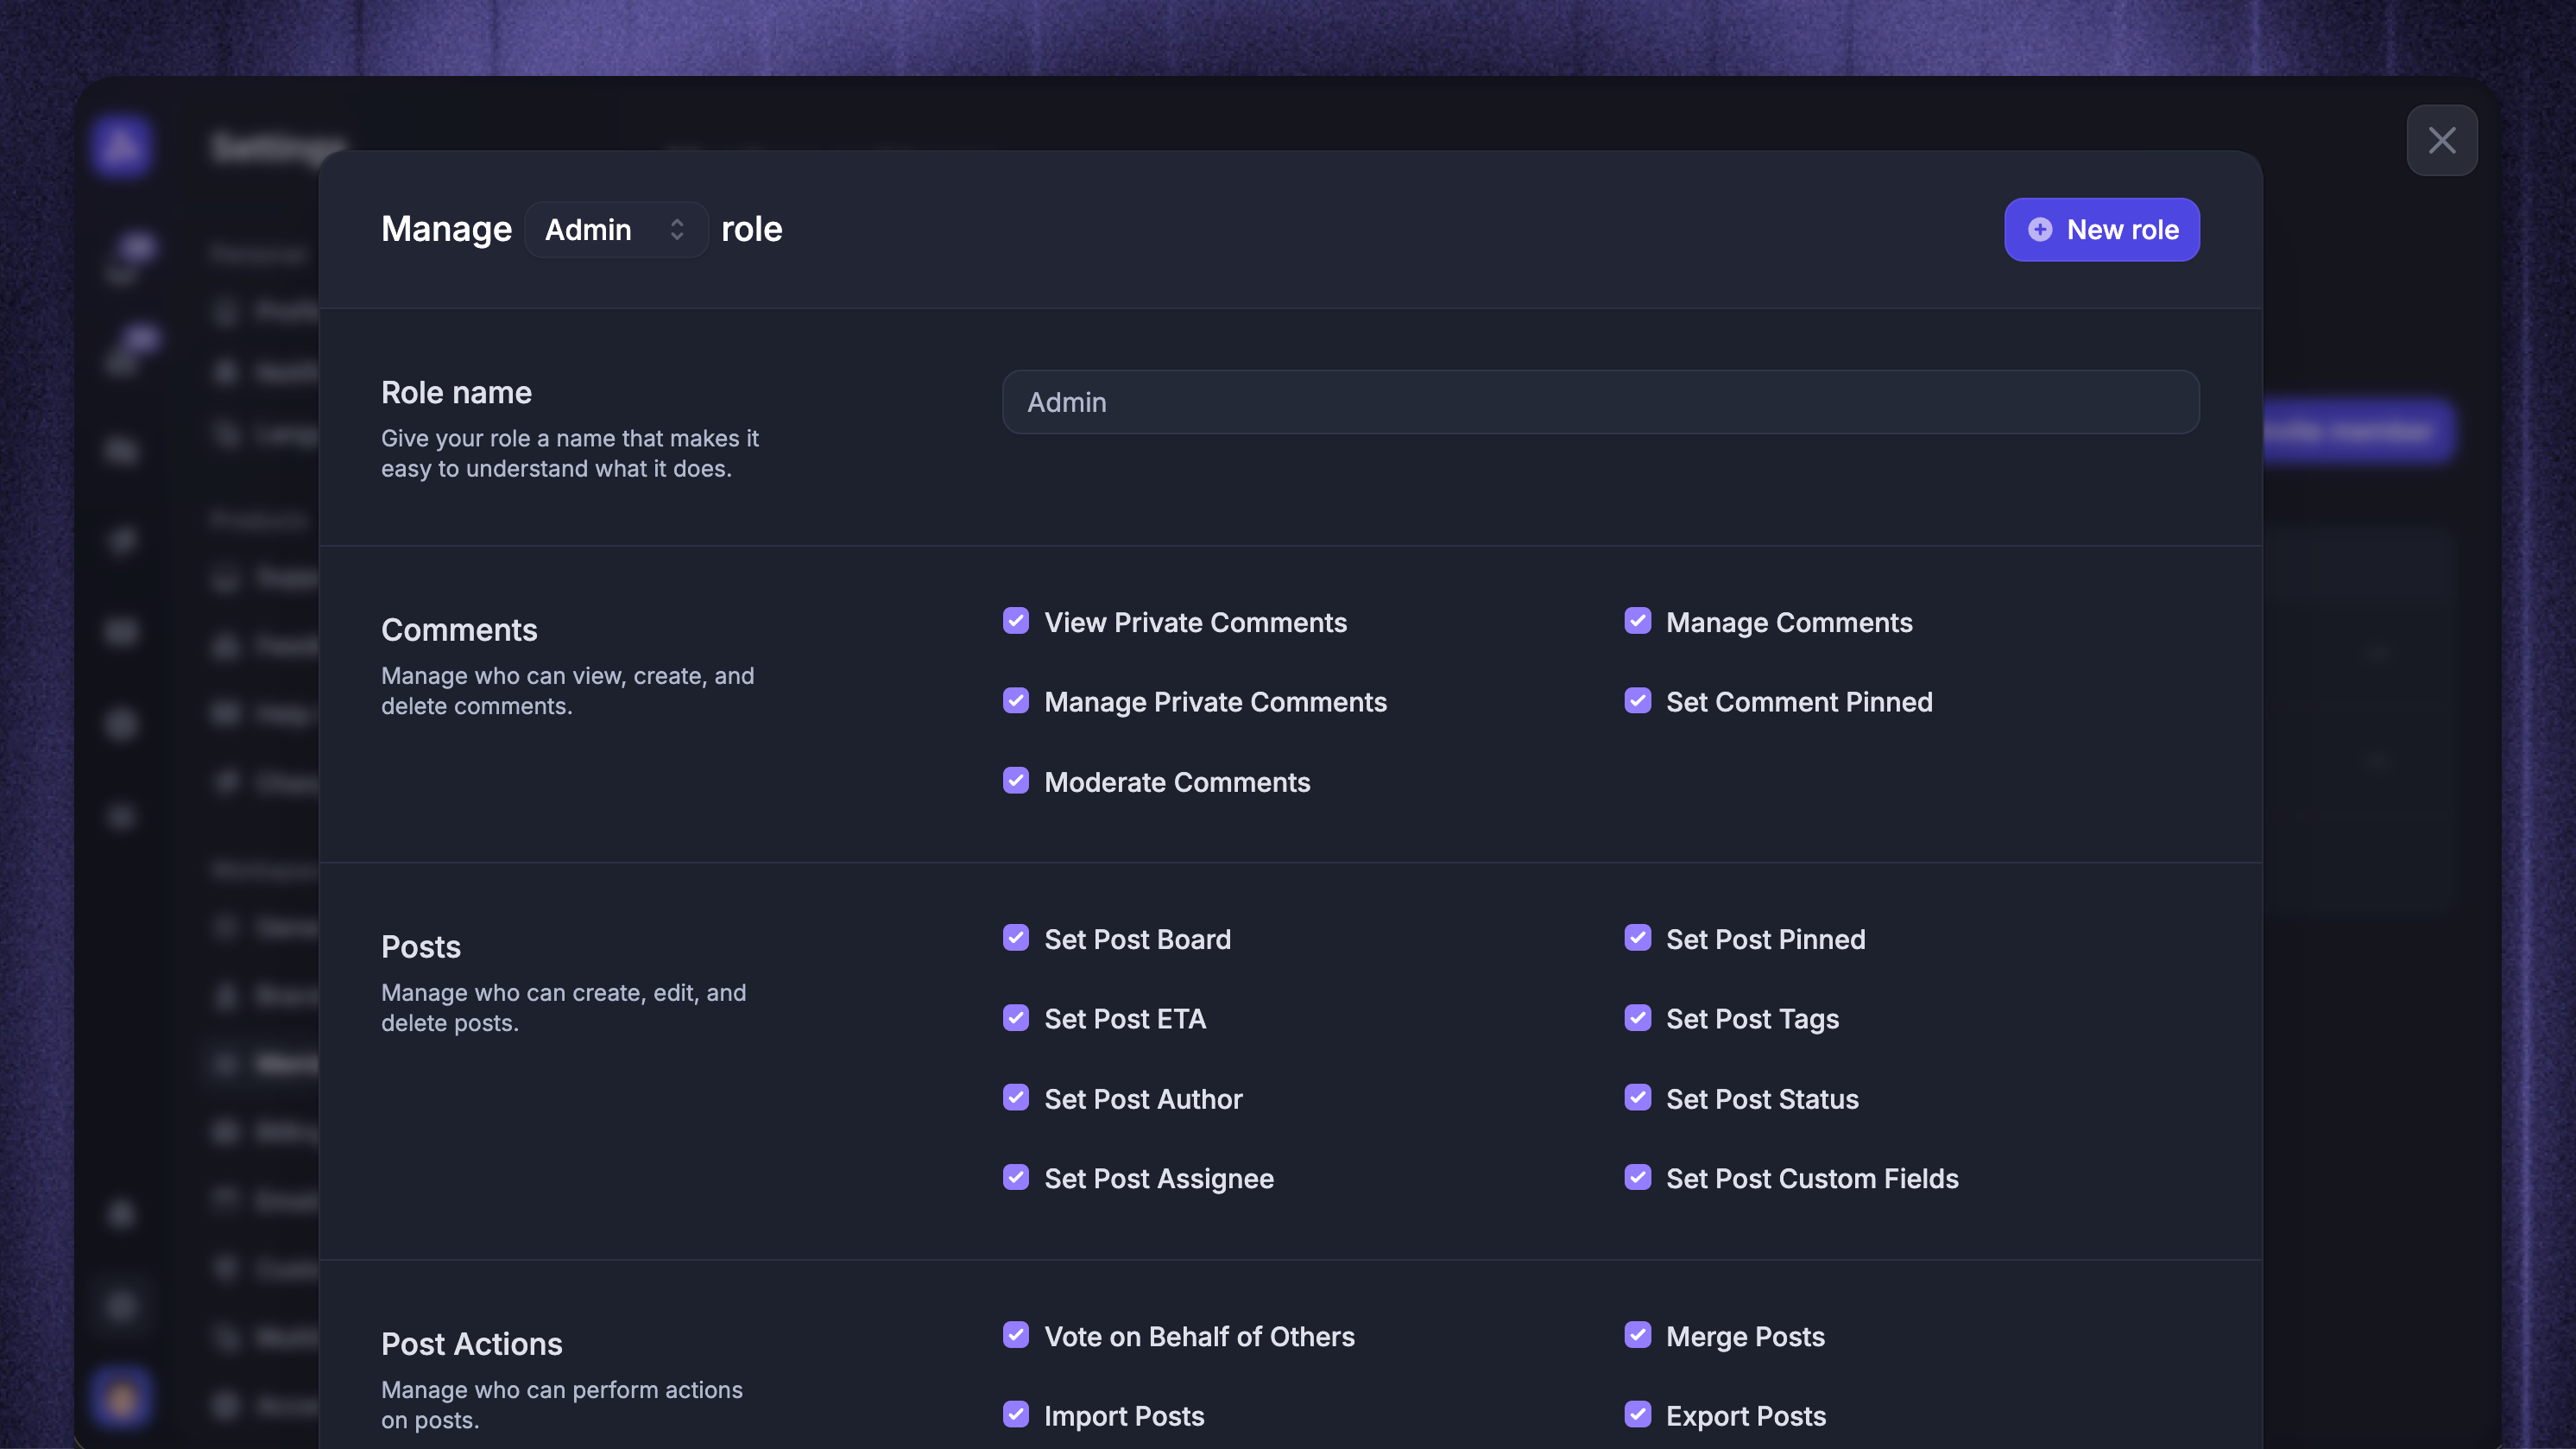
Task: Click the Comments section heading
Action: tap(459, 630)
